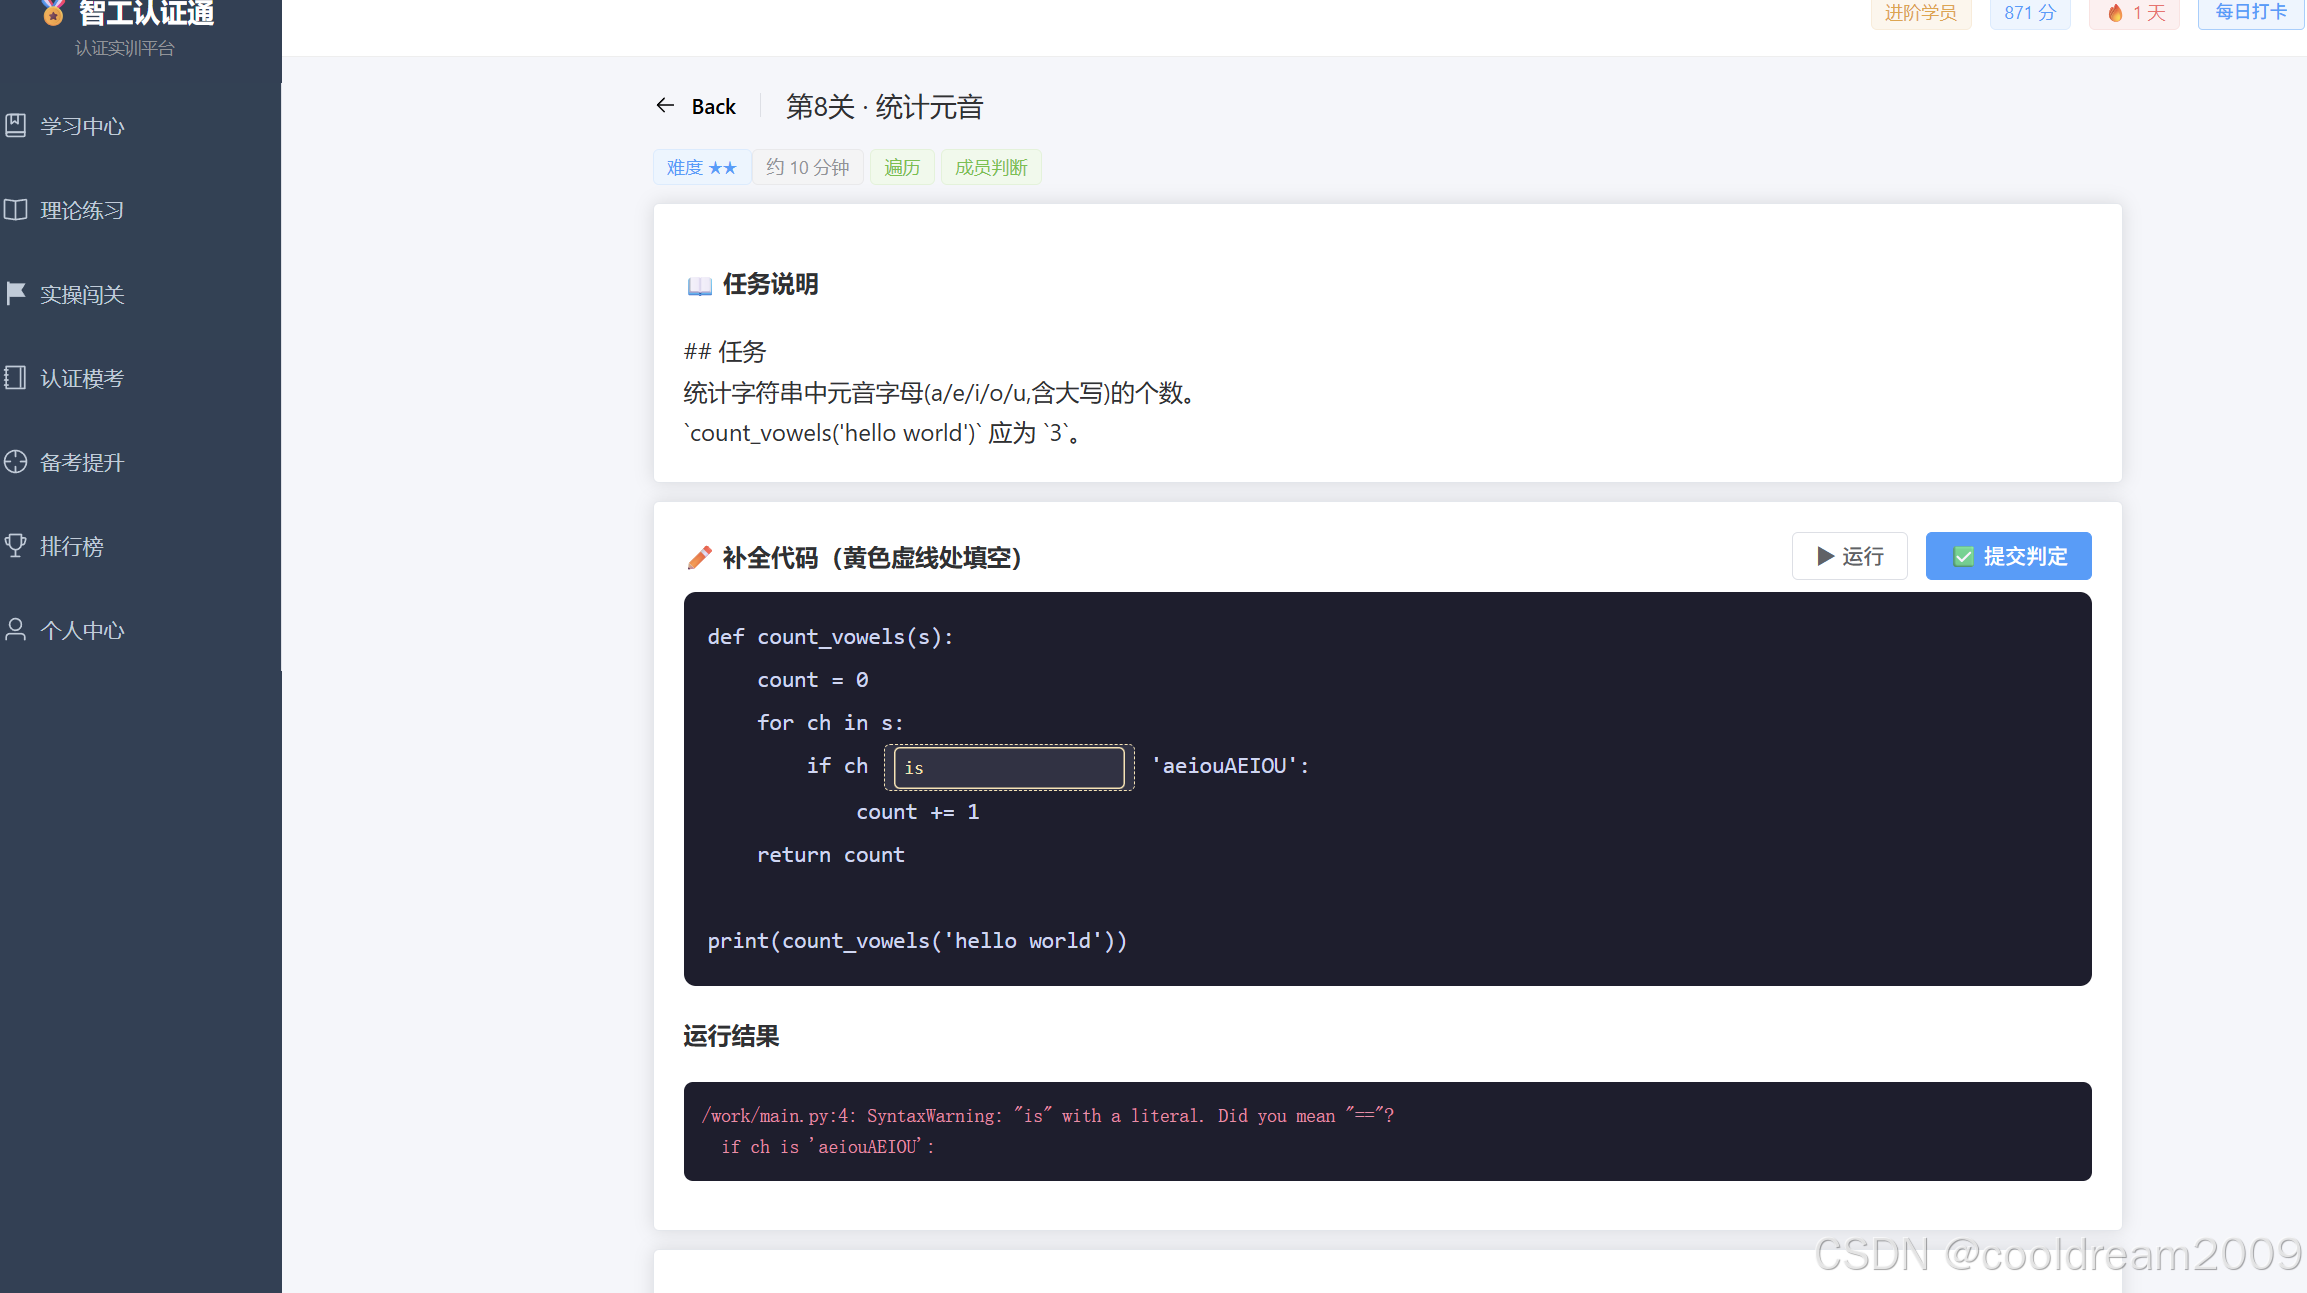Submit answer via 提交判定 button

[2008, 556]
